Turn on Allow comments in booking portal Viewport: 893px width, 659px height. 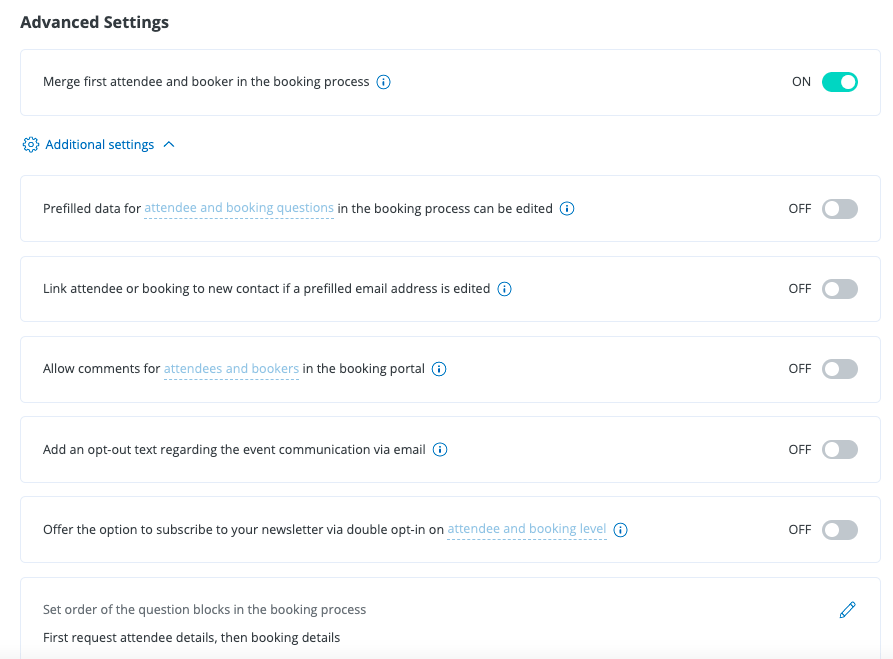click(x=839, y=369)
